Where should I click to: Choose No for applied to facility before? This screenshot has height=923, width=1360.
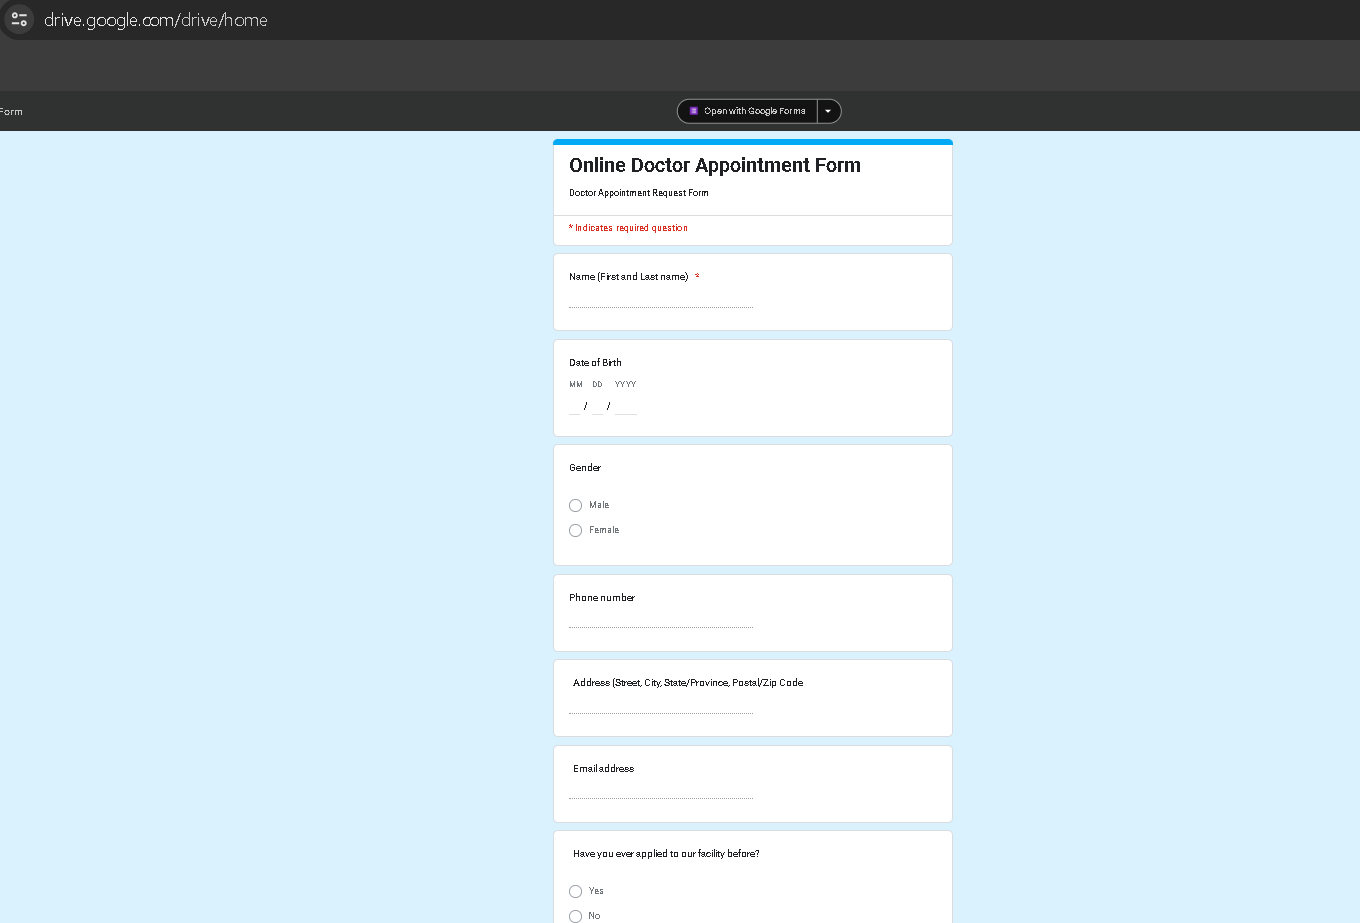pos(575,915)
